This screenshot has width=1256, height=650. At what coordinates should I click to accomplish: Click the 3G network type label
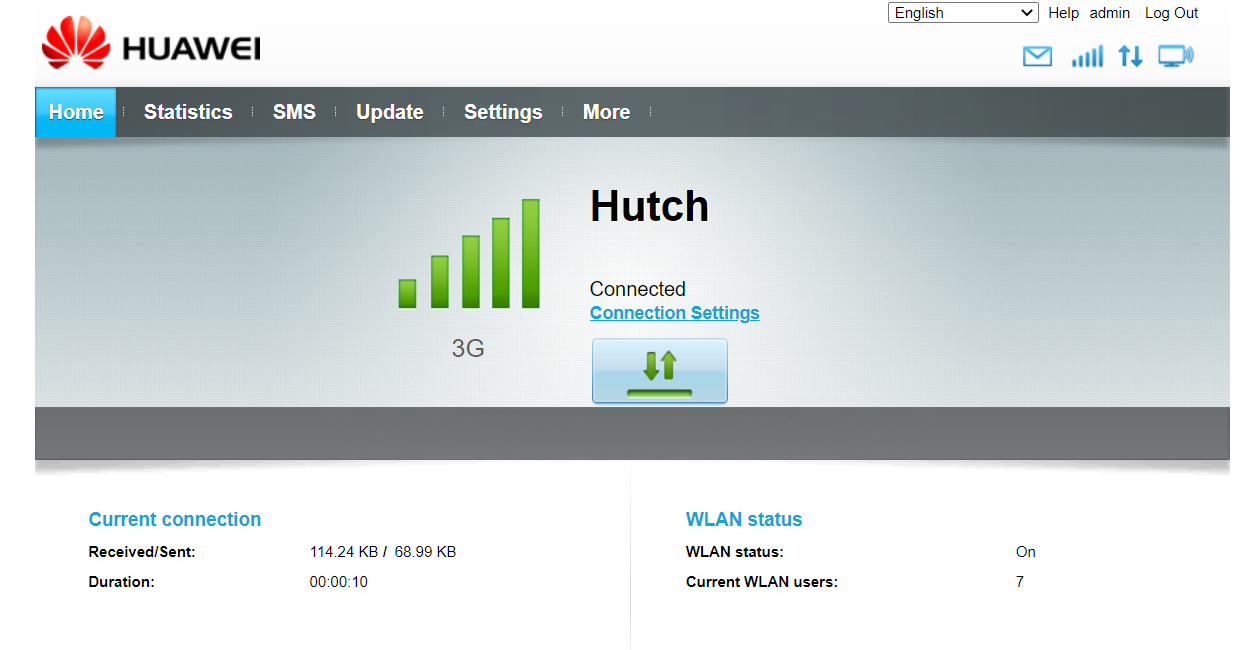[x=468, y=349]
